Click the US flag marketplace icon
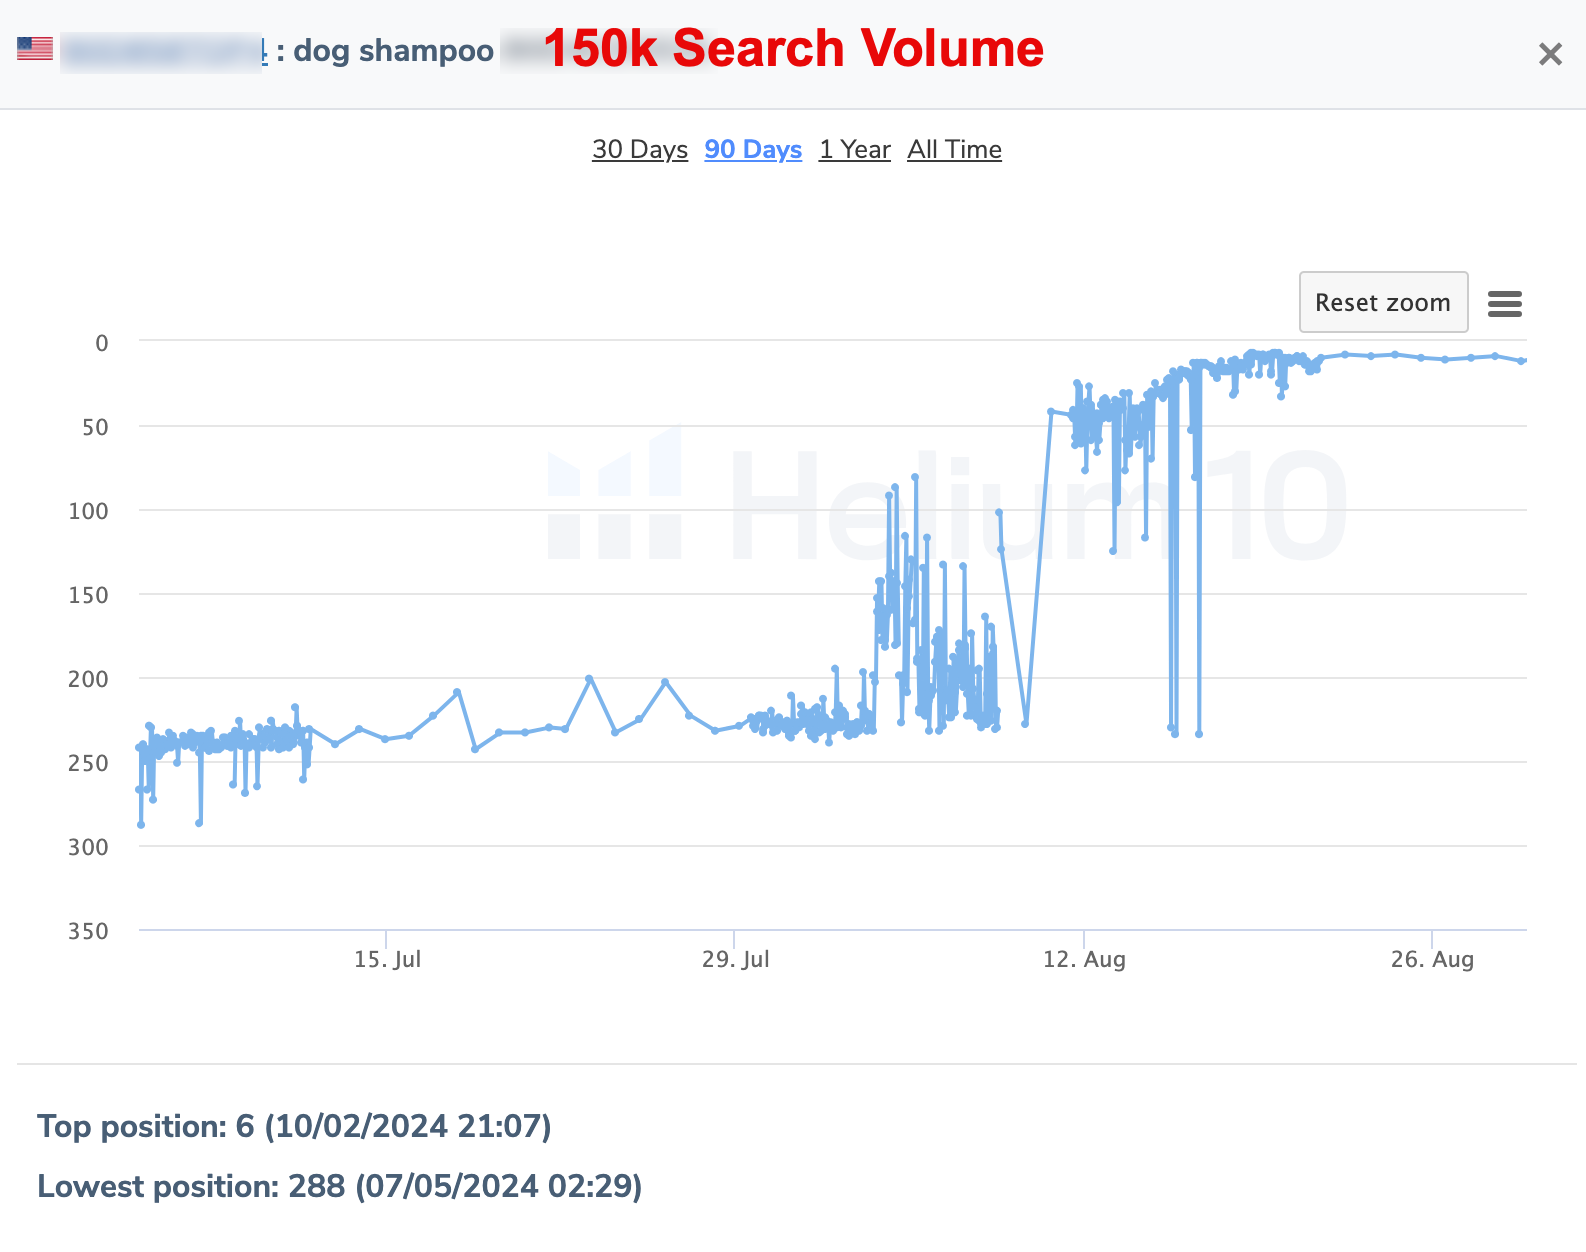This screenshot has height=1252, width=1586. click(x=35, y=48)
